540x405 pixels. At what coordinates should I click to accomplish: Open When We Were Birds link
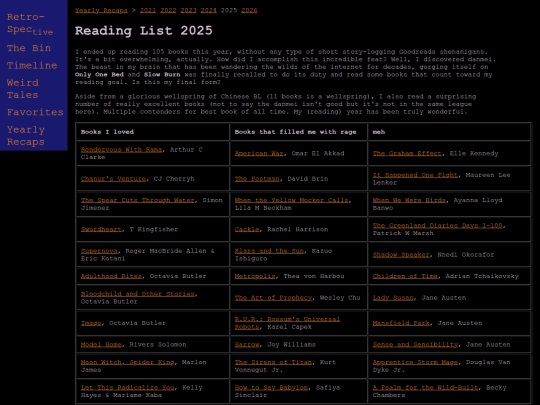pos(409,200)
